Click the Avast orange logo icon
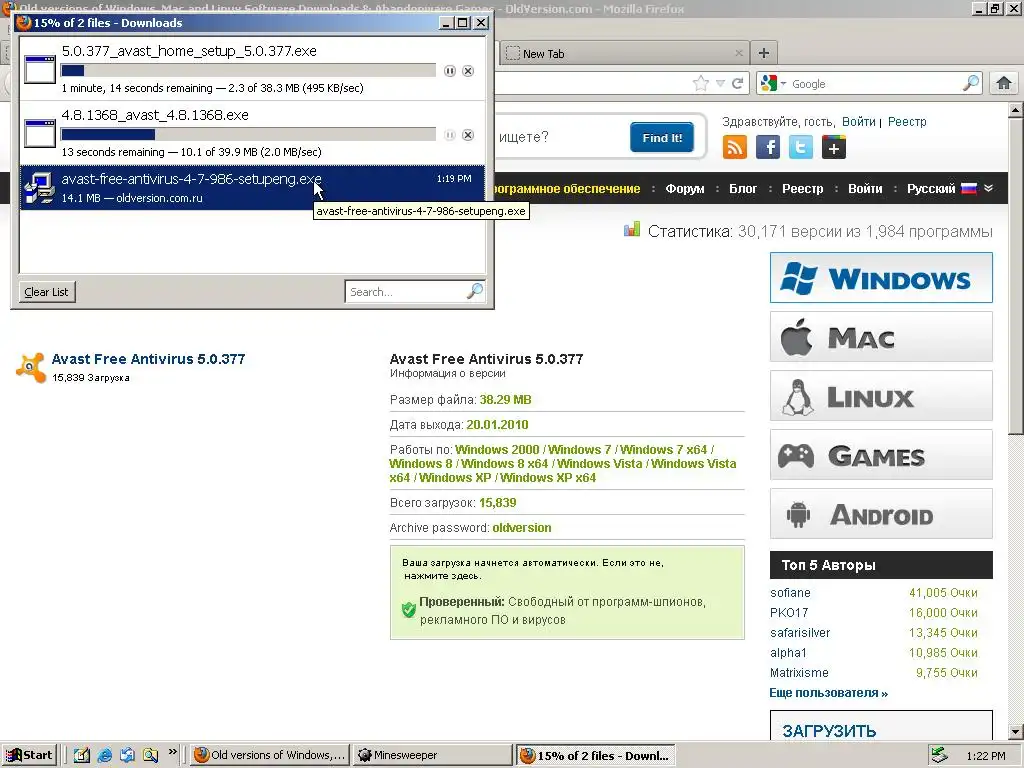 coord(31,368)
